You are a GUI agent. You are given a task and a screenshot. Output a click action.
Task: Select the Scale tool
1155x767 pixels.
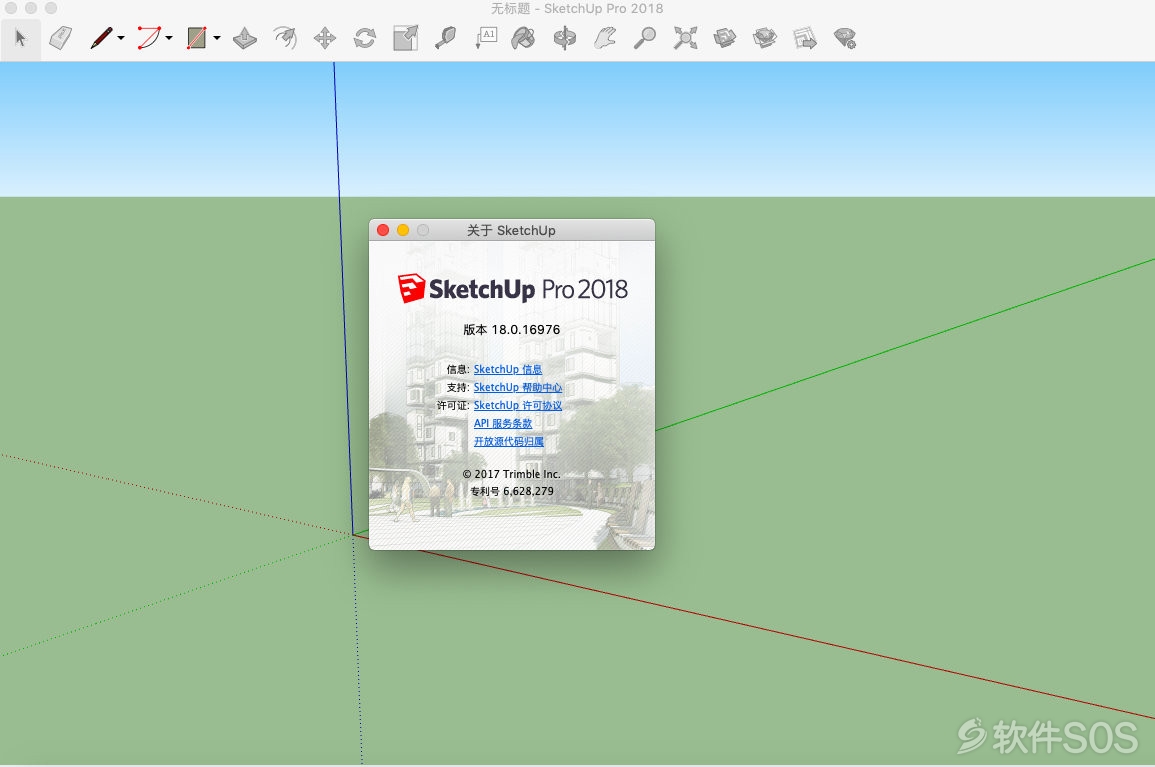pos(405,38)
